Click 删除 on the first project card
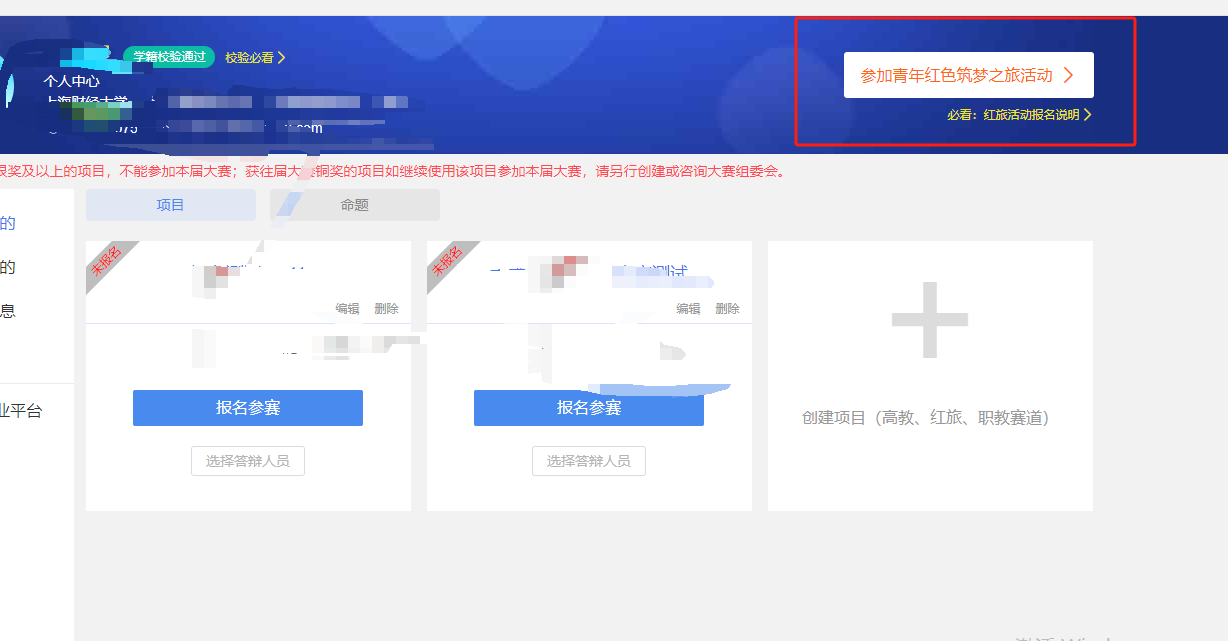Viewport: 1228px width, 641px height. pyautogui.click(x=386, y=309)
